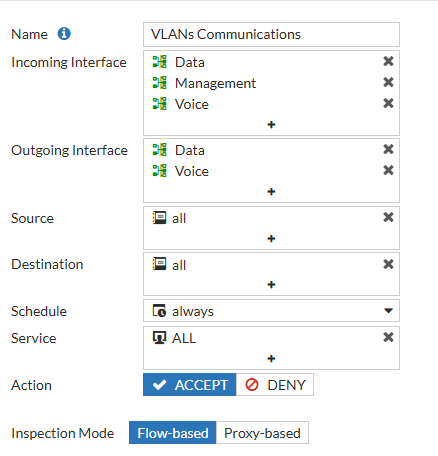This screenshot has width=438, height=456.
Task: Remove Data from Outgoing Interface
Action: coord(388,149)
